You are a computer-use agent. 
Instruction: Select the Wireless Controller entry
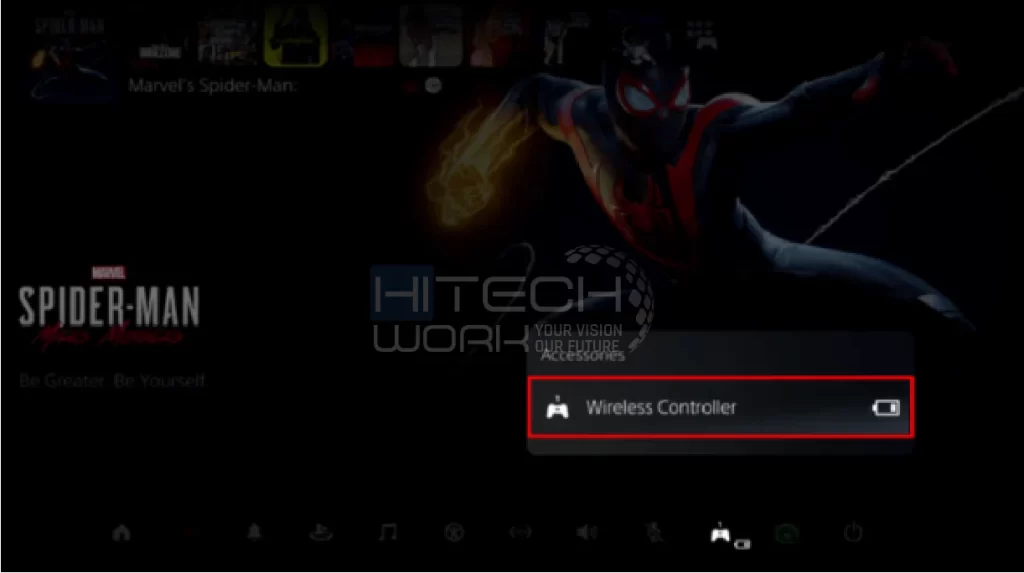point(720,408)
